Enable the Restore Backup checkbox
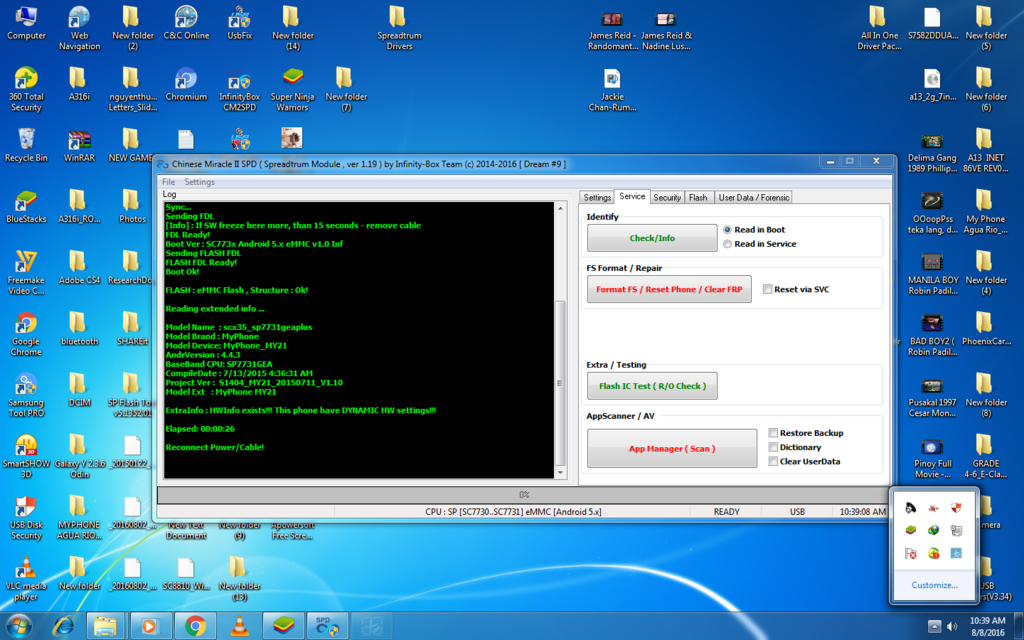1024x640 pixels. click(x=773, y=433)
